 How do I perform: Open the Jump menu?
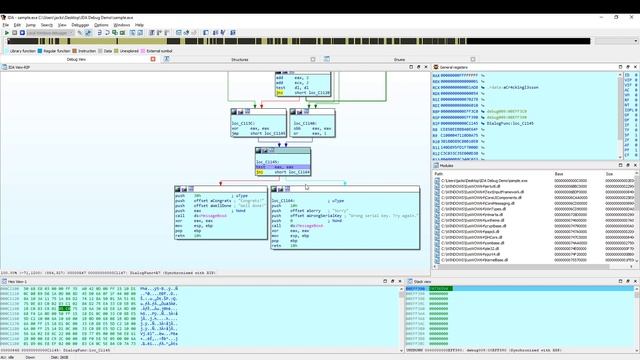coord(31,25)
